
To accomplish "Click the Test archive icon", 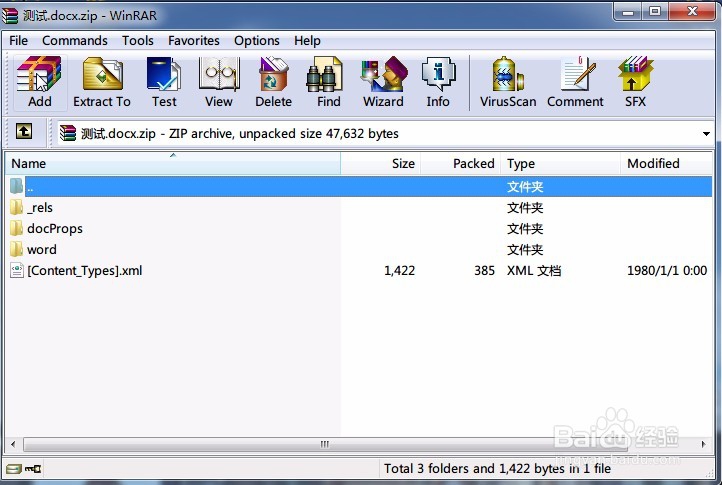I will tap(163, 74).
